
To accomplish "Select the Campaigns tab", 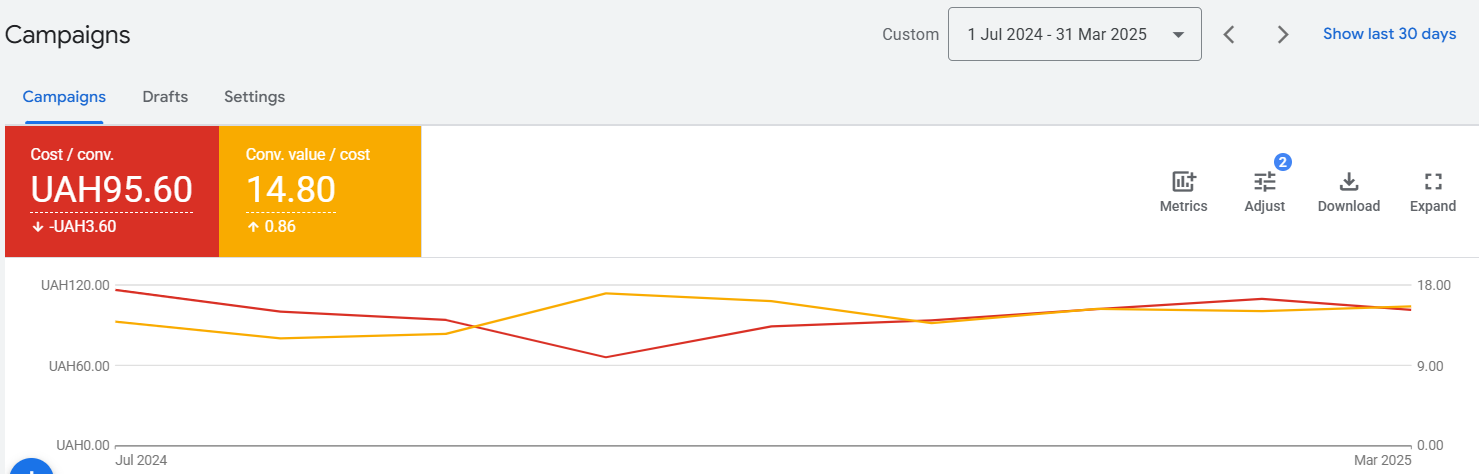I will point(64,97).
